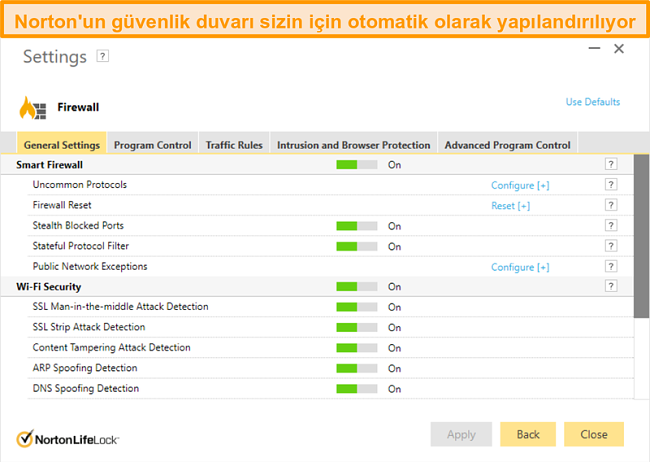Click the help icon beside Settings title
The image size is (650, 462).
tap(102, 57)
